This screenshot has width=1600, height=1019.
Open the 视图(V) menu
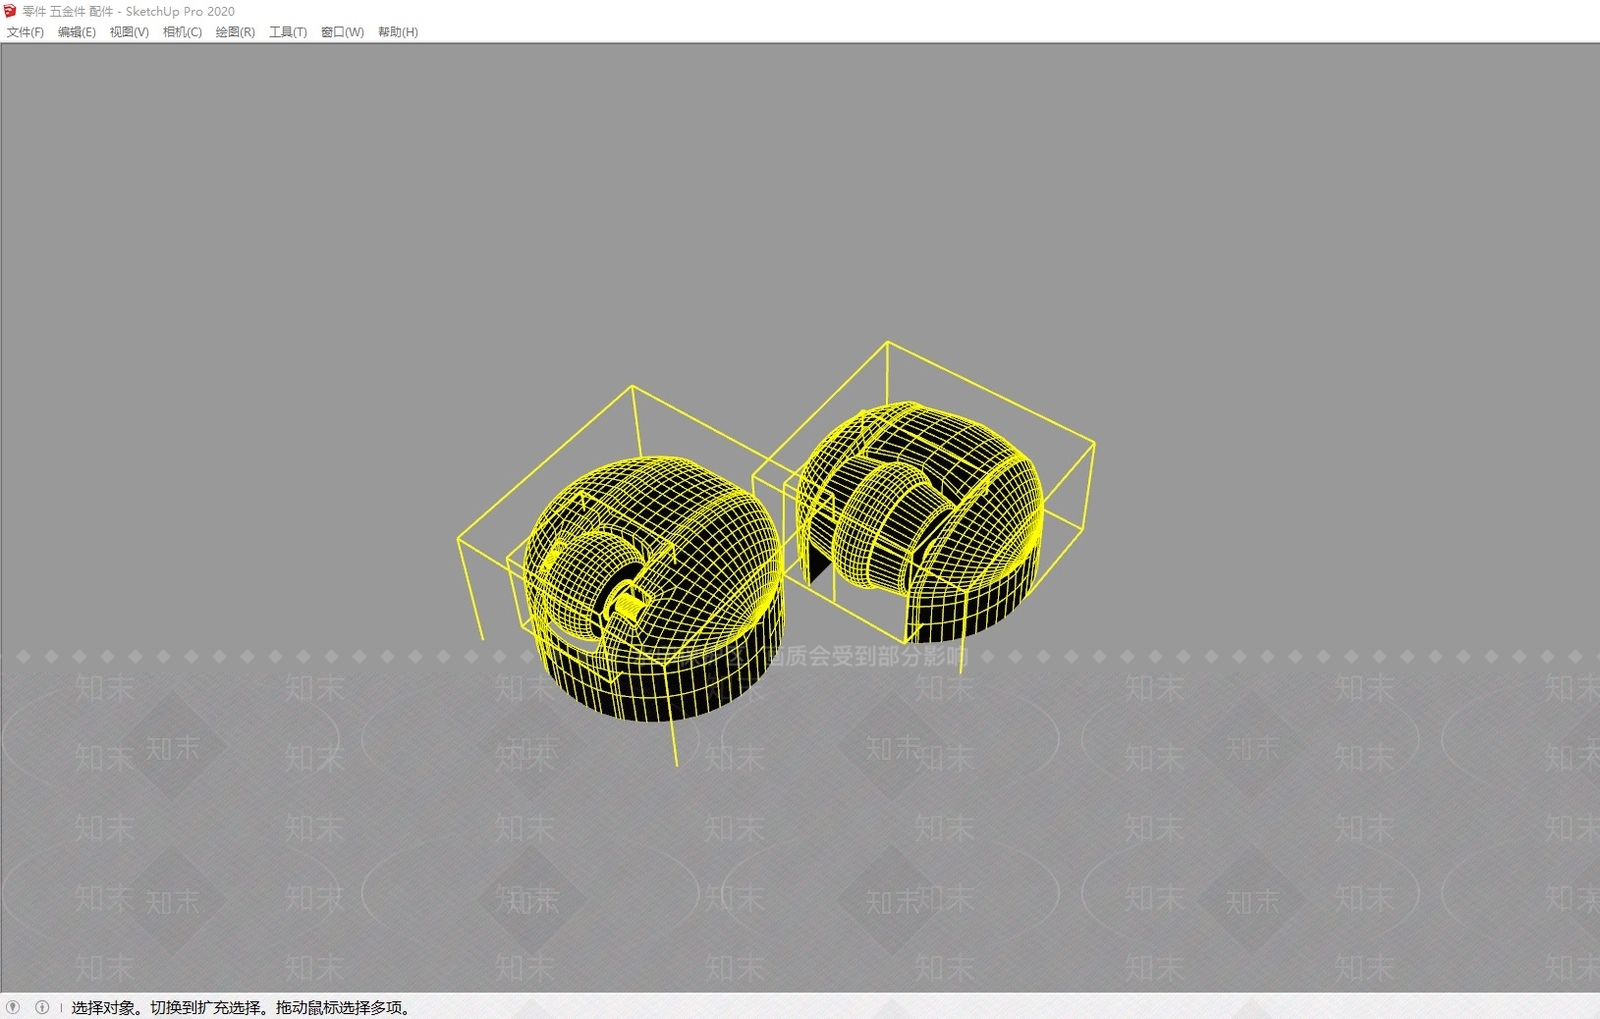129,32
